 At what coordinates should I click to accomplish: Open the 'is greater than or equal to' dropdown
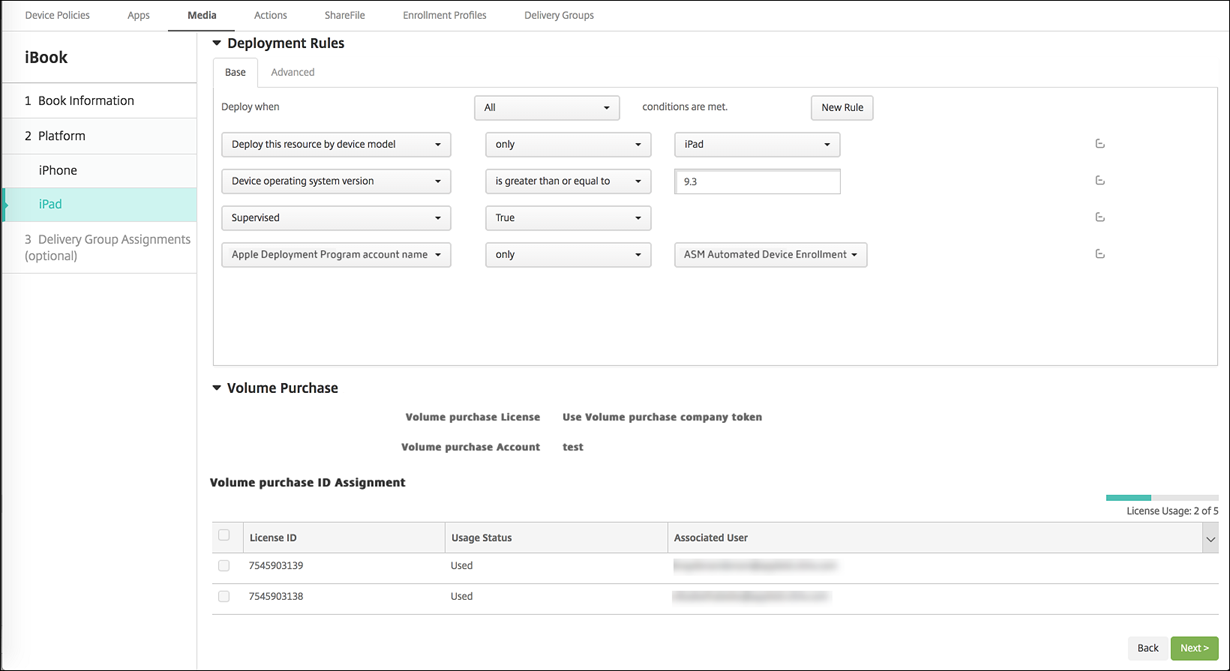[x=568, y=181]
